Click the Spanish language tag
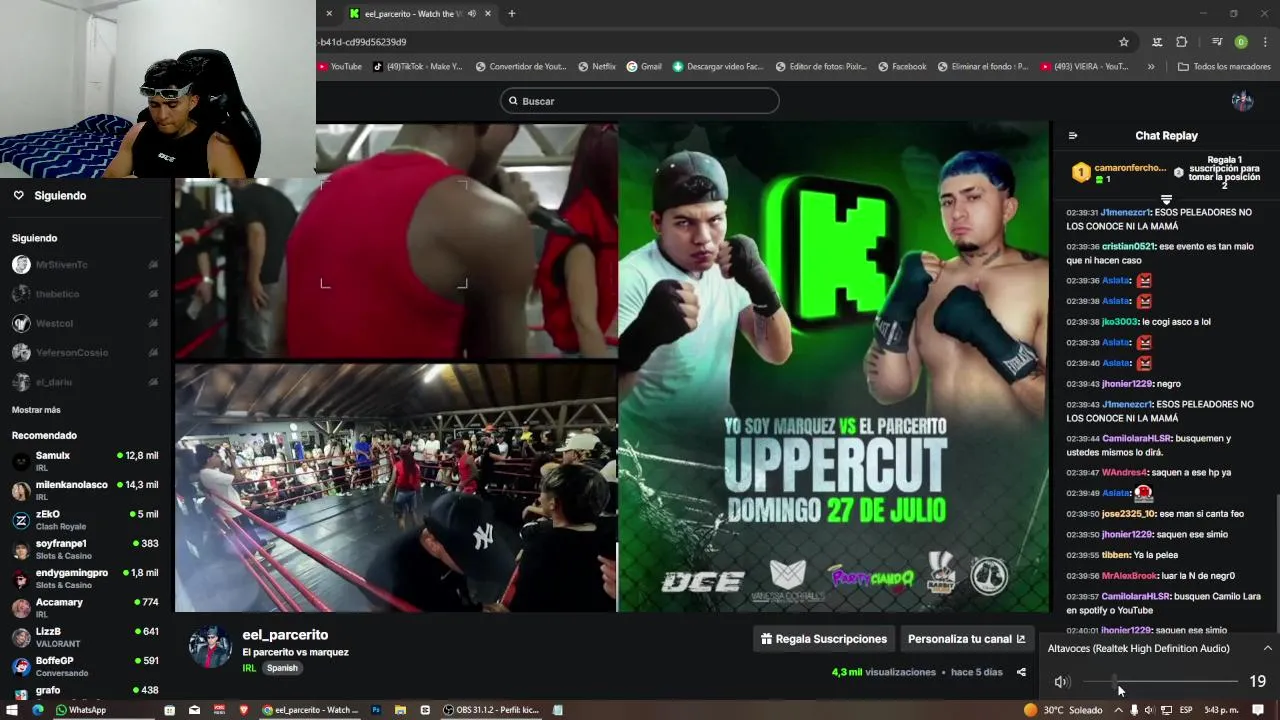Screen dimensions: 1280x720 tap(282, 668)
